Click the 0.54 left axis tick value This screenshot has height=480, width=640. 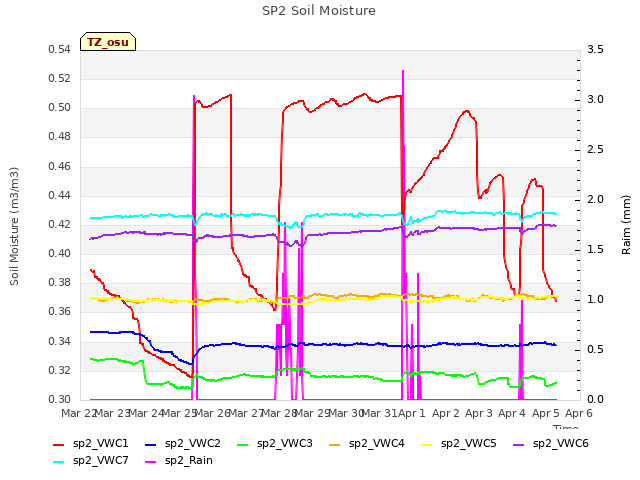(60, 50)
